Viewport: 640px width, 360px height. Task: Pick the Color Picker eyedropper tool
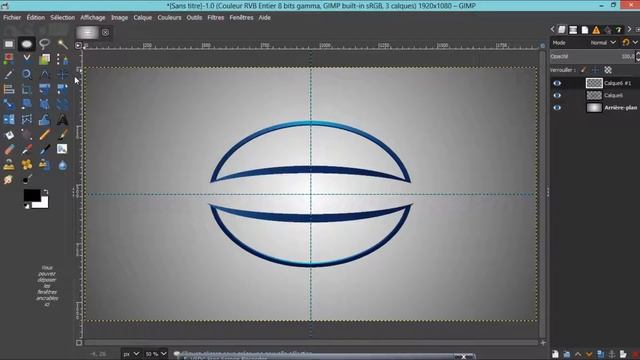(9, 74)
